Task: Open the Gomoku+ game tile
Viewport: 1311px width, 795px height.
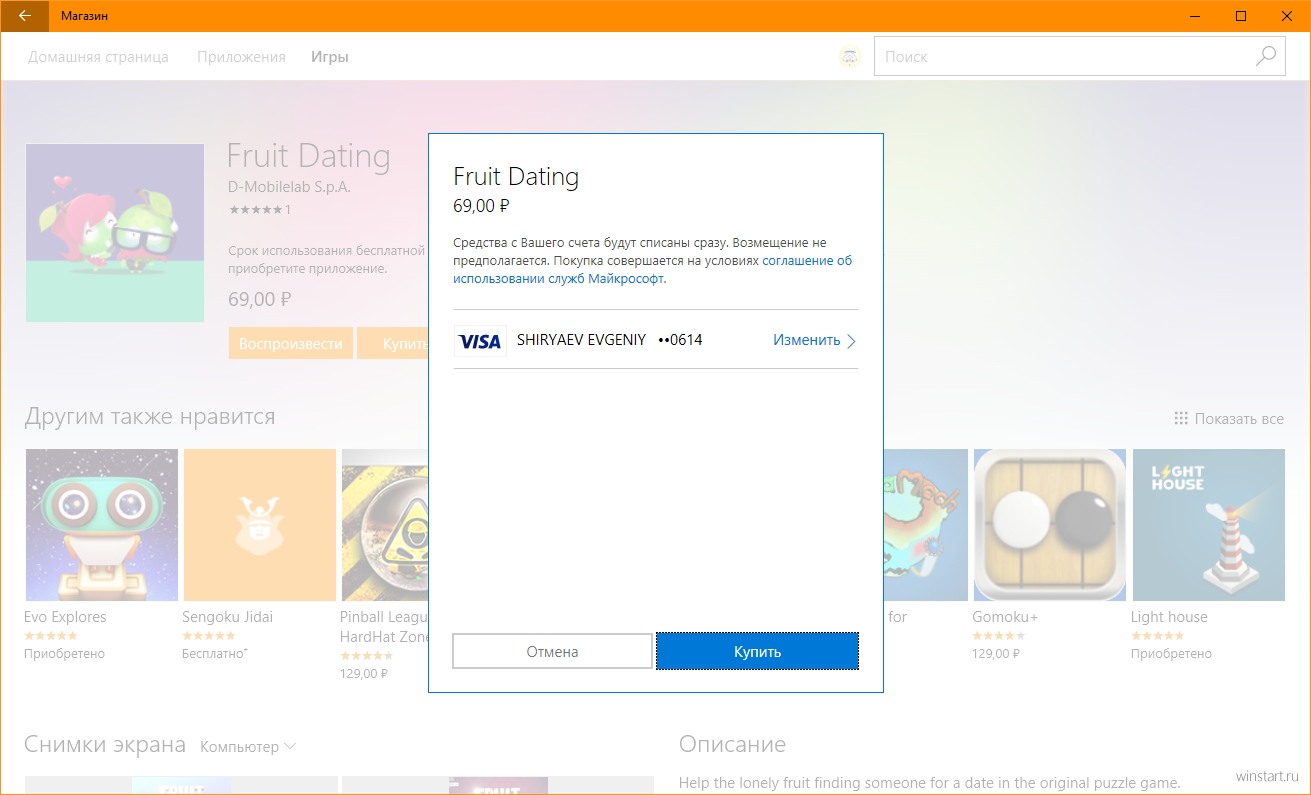Action: [x=1049, y=525]
